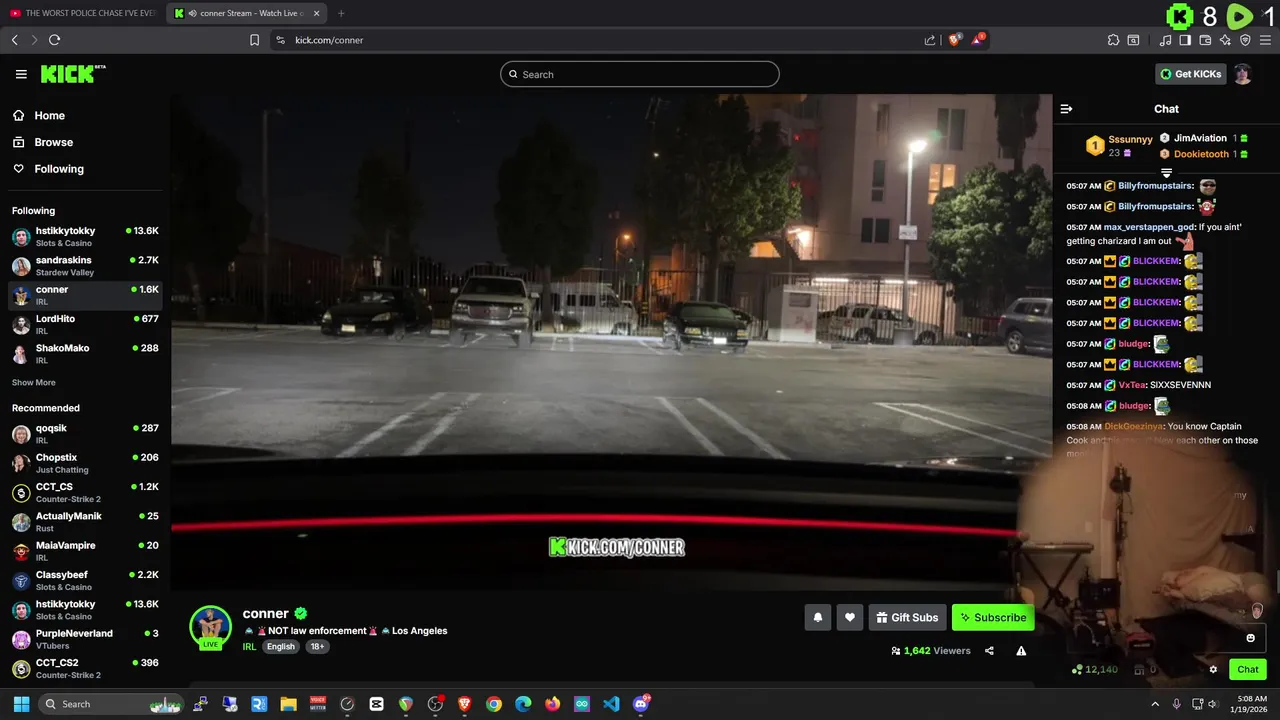Click the share icon next to Viewers
1280x720 pixels.
coord(989,651)
